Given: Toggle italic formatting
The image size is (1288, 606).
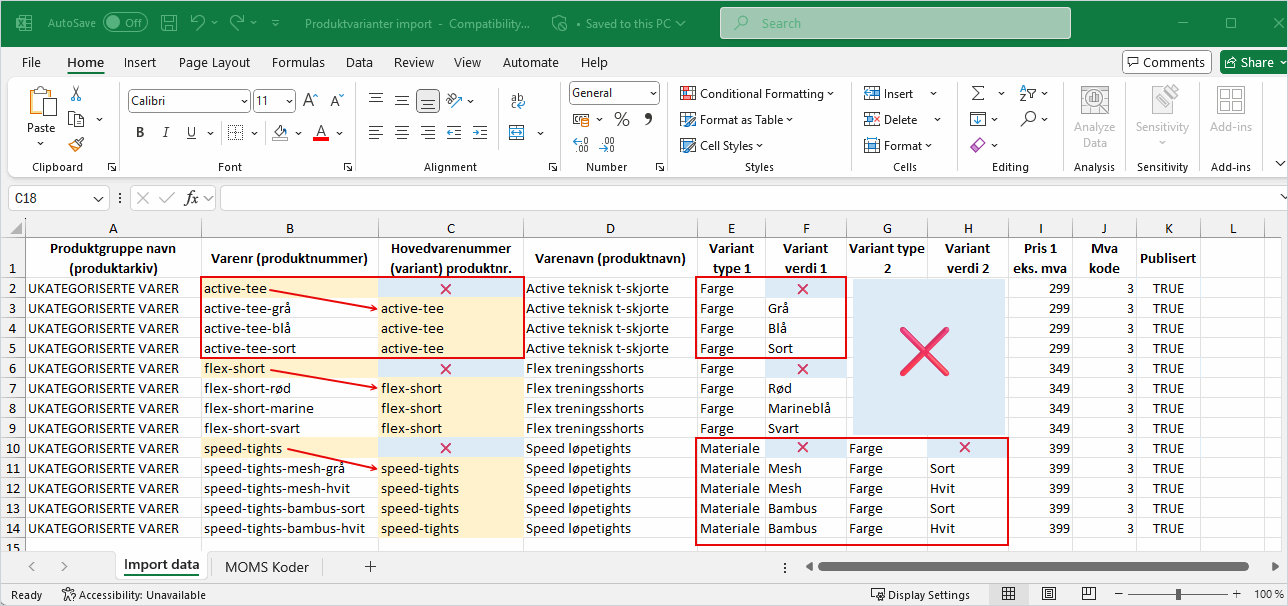Looking at the screenshot, I should 165,131.
